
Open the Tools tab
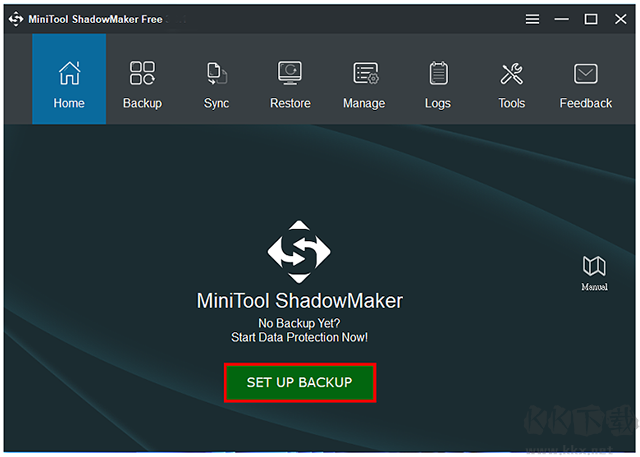click(x=511, y=79)
